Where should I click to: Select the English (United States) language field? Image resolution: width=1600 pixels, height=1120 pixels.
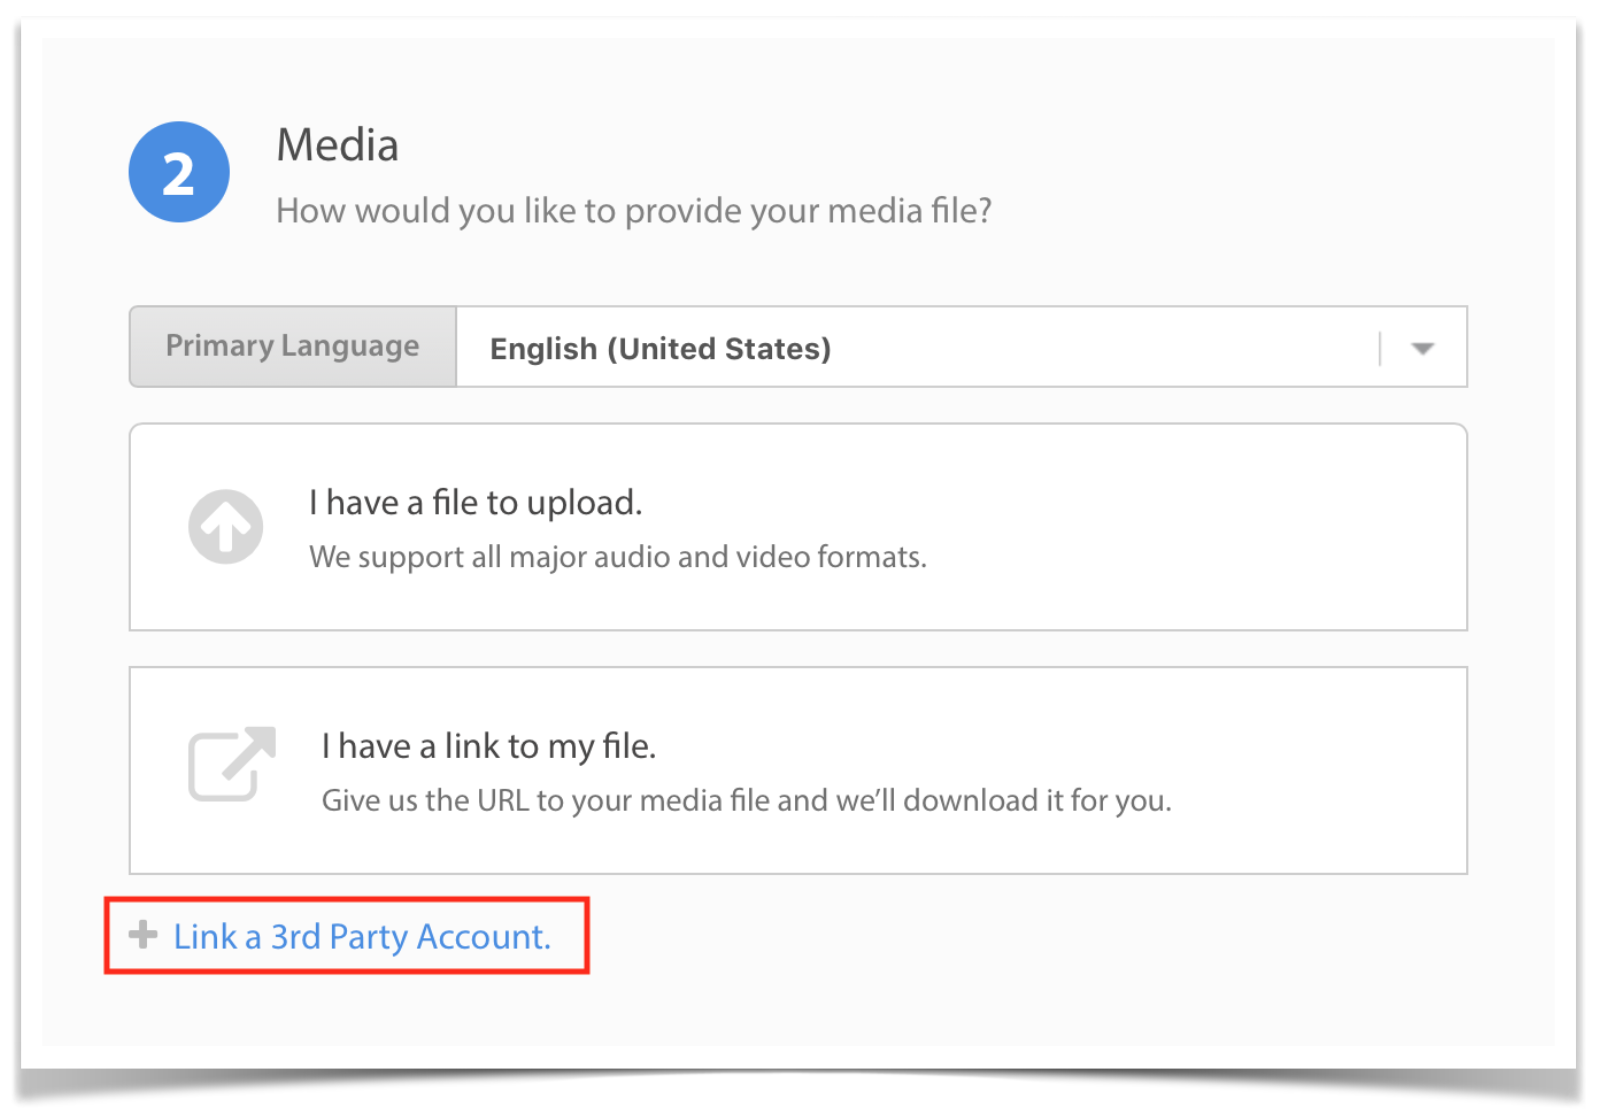click(961, 347)
